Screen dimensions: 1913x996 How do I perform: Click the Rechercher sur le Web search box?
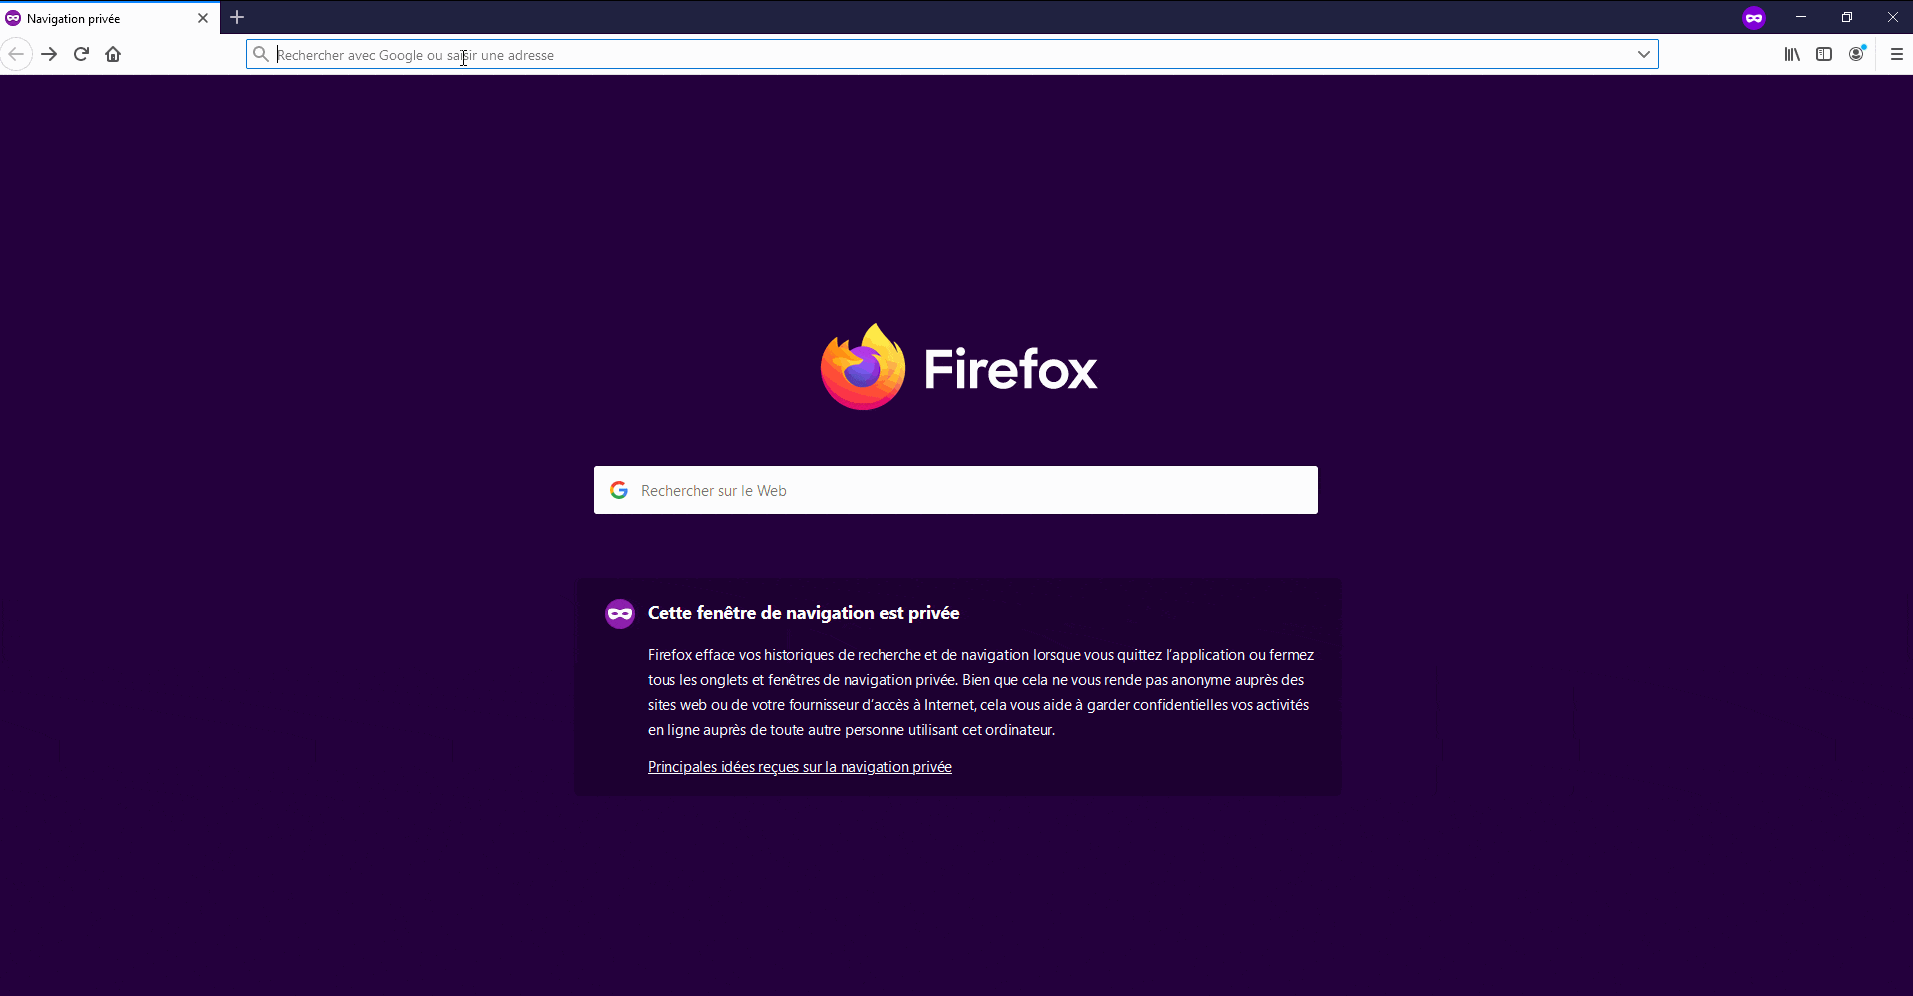pyautogui.click(x=956, y=490)
